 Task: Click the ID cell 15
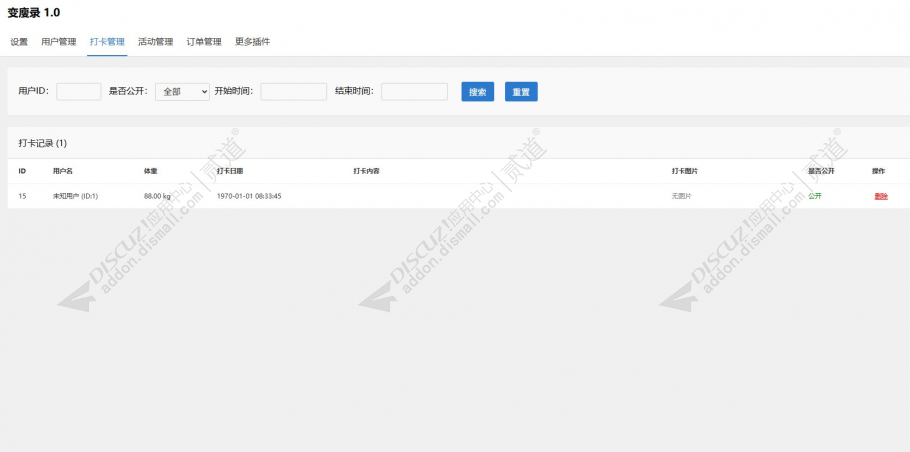[x=22, y=196]
